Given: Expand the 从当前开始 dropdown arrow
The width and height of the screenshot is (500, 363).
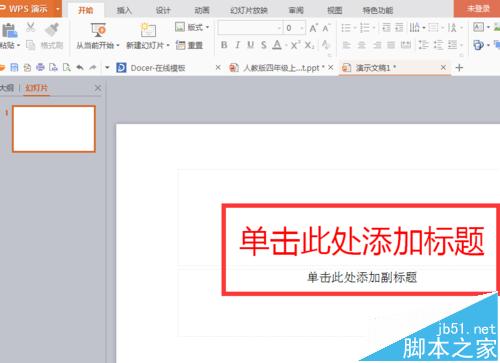Looking at the screenshot, I should point(118,45).
